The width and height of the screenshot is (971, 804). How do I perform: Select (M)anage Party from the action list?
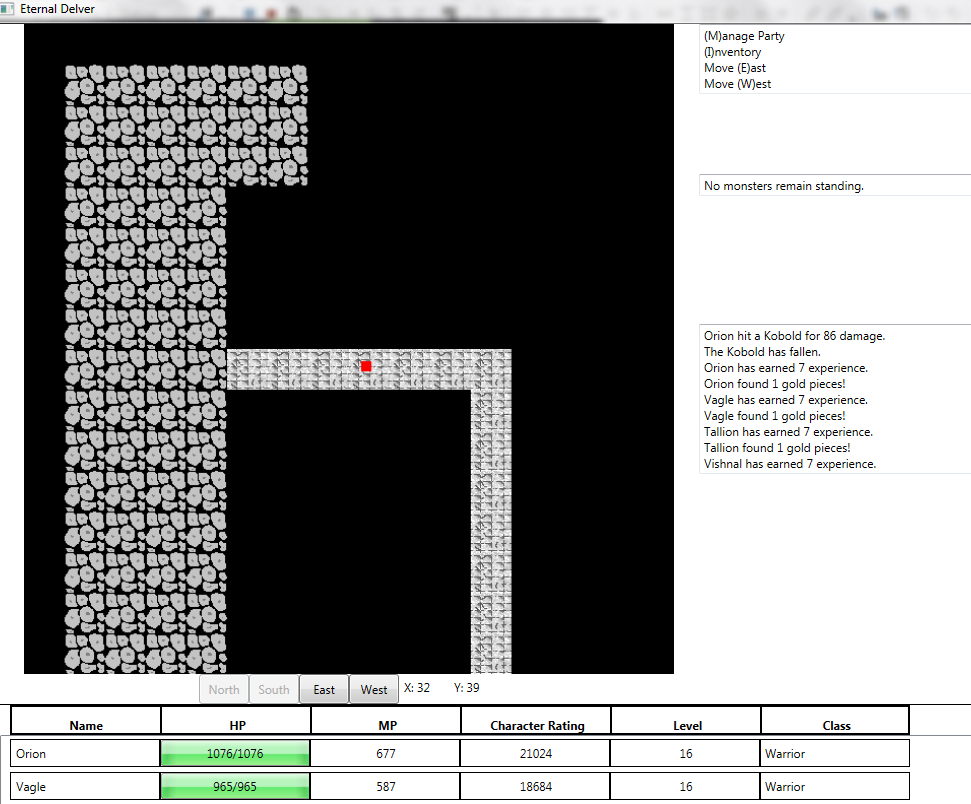(744, 36)
